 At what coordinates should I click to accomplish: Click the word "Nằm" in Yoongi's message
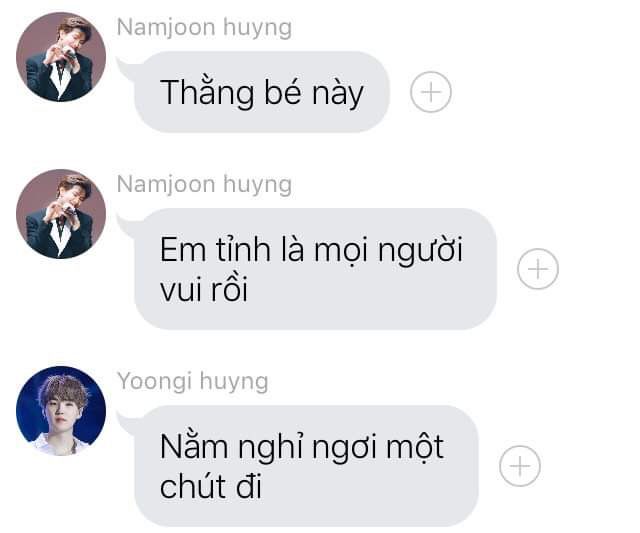click(194, 444)
